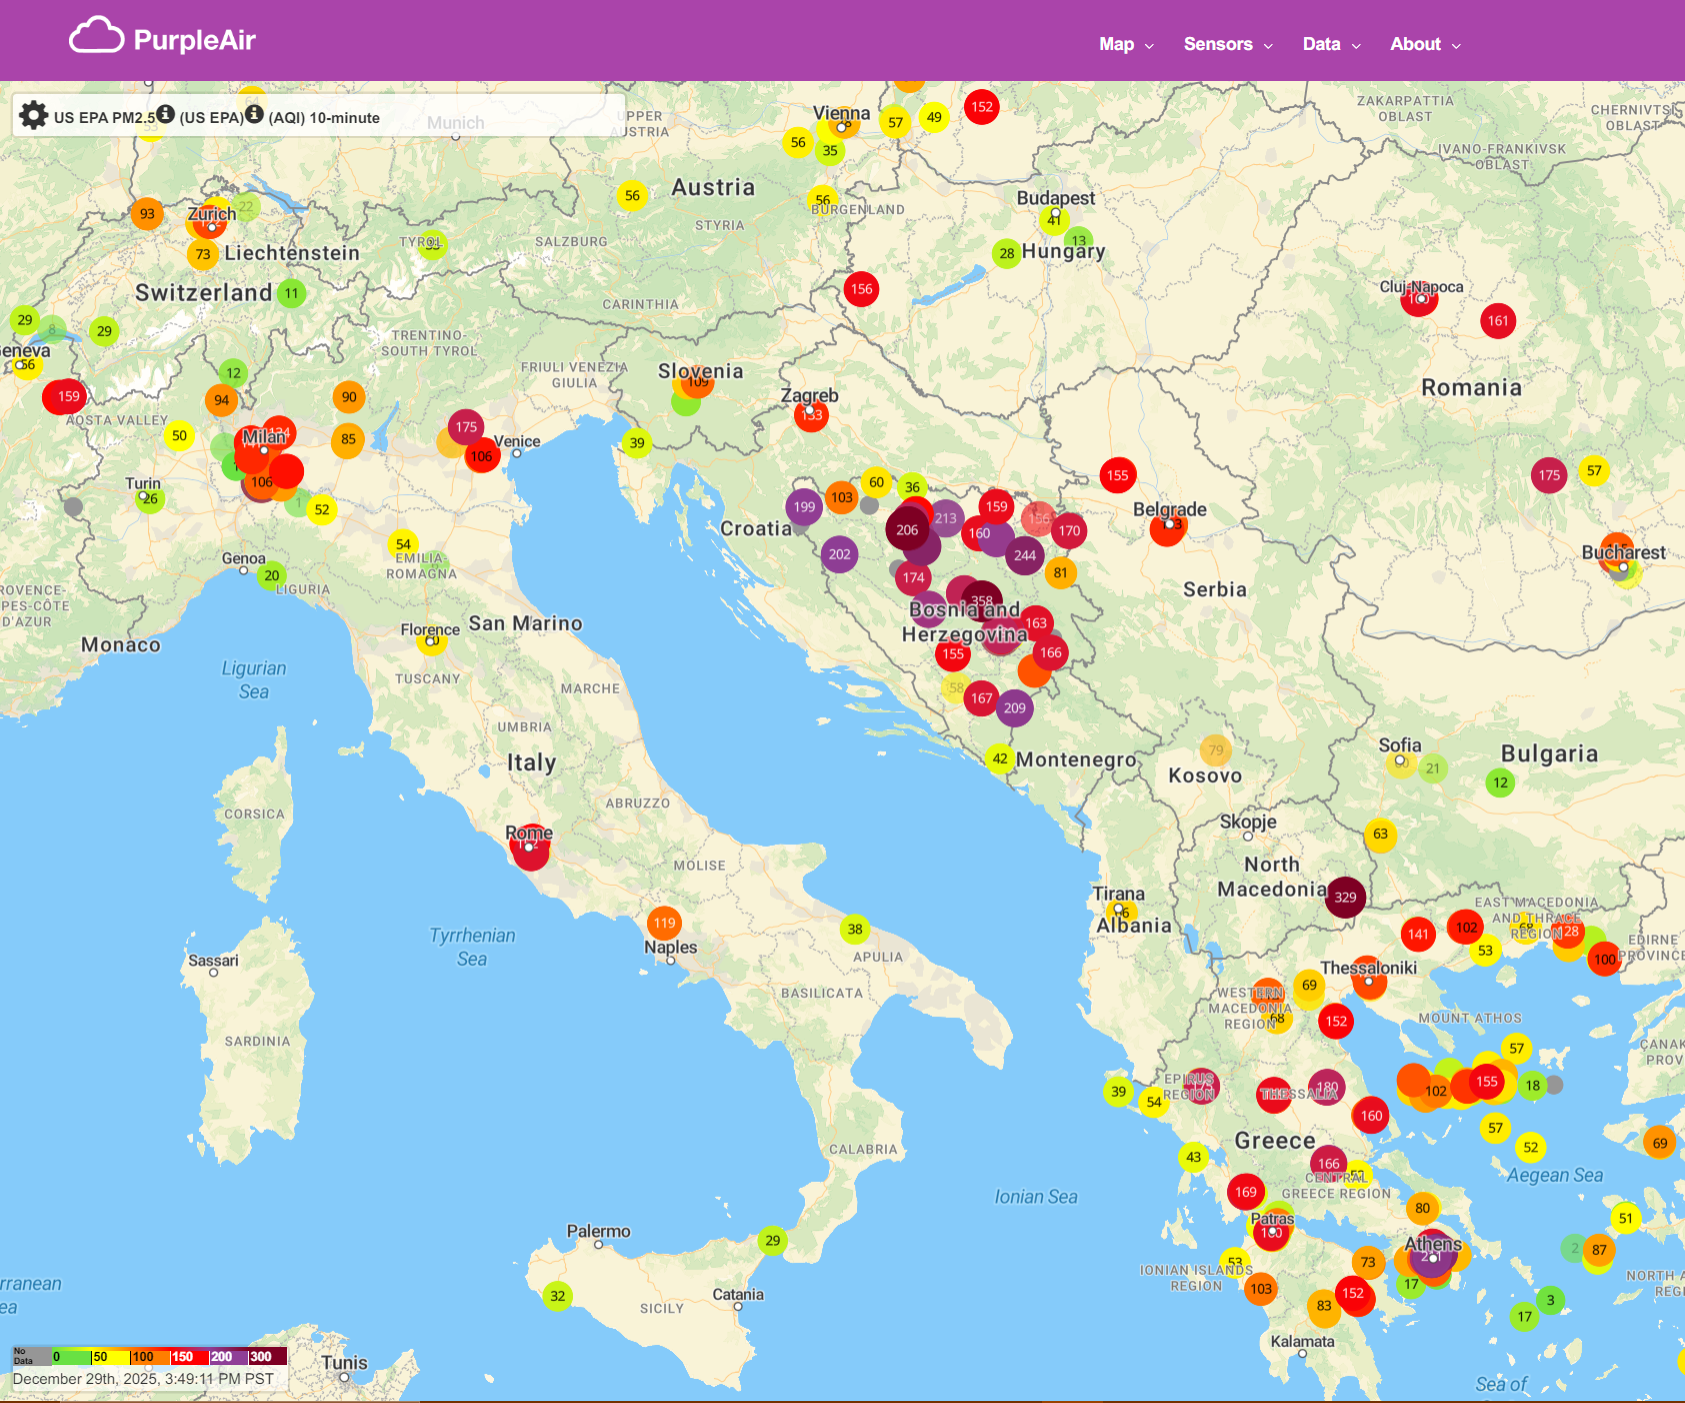Viewport: 1685px width, 1403px height.
Task: Open the Data dropdown menu
Action: [x=1332, y=44]
